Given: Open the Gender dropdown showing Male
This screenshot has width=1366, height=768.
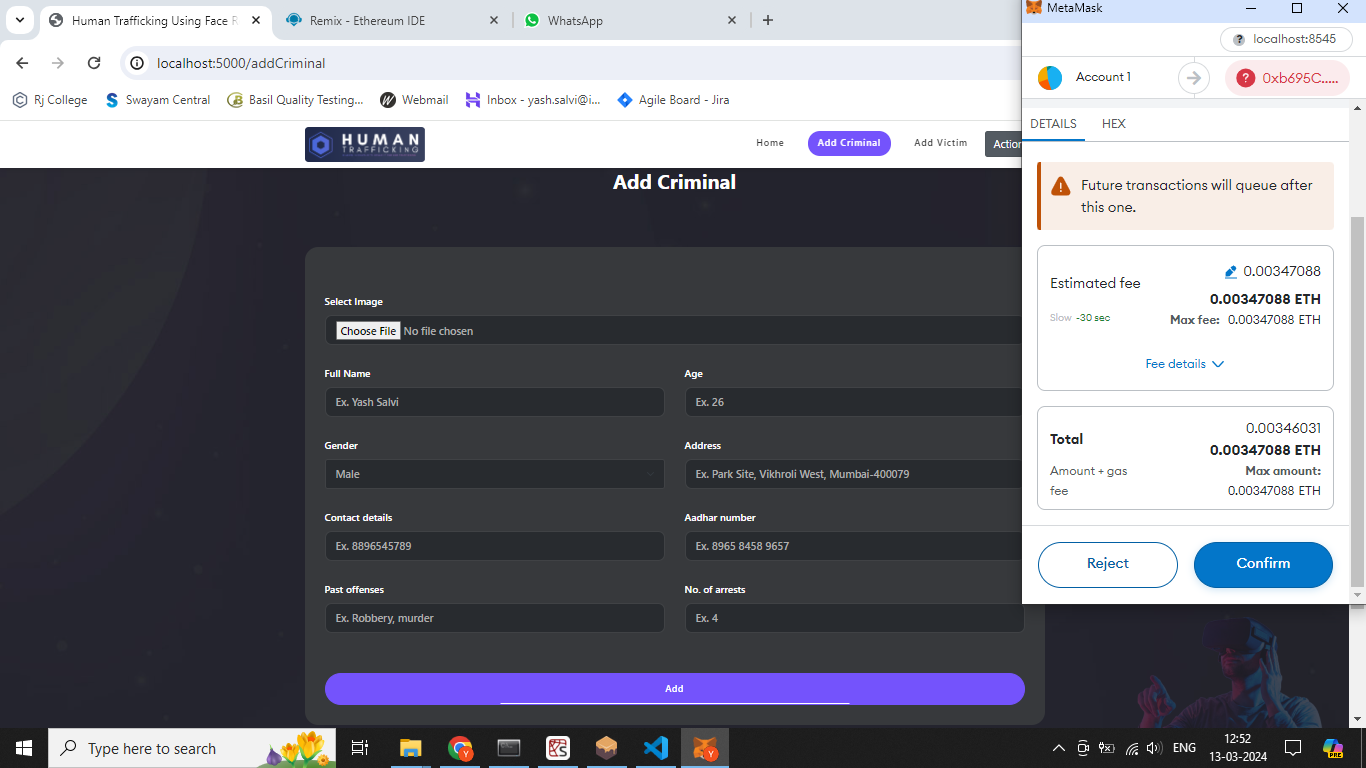Looking at the screenshot, I should pos(494,474).
